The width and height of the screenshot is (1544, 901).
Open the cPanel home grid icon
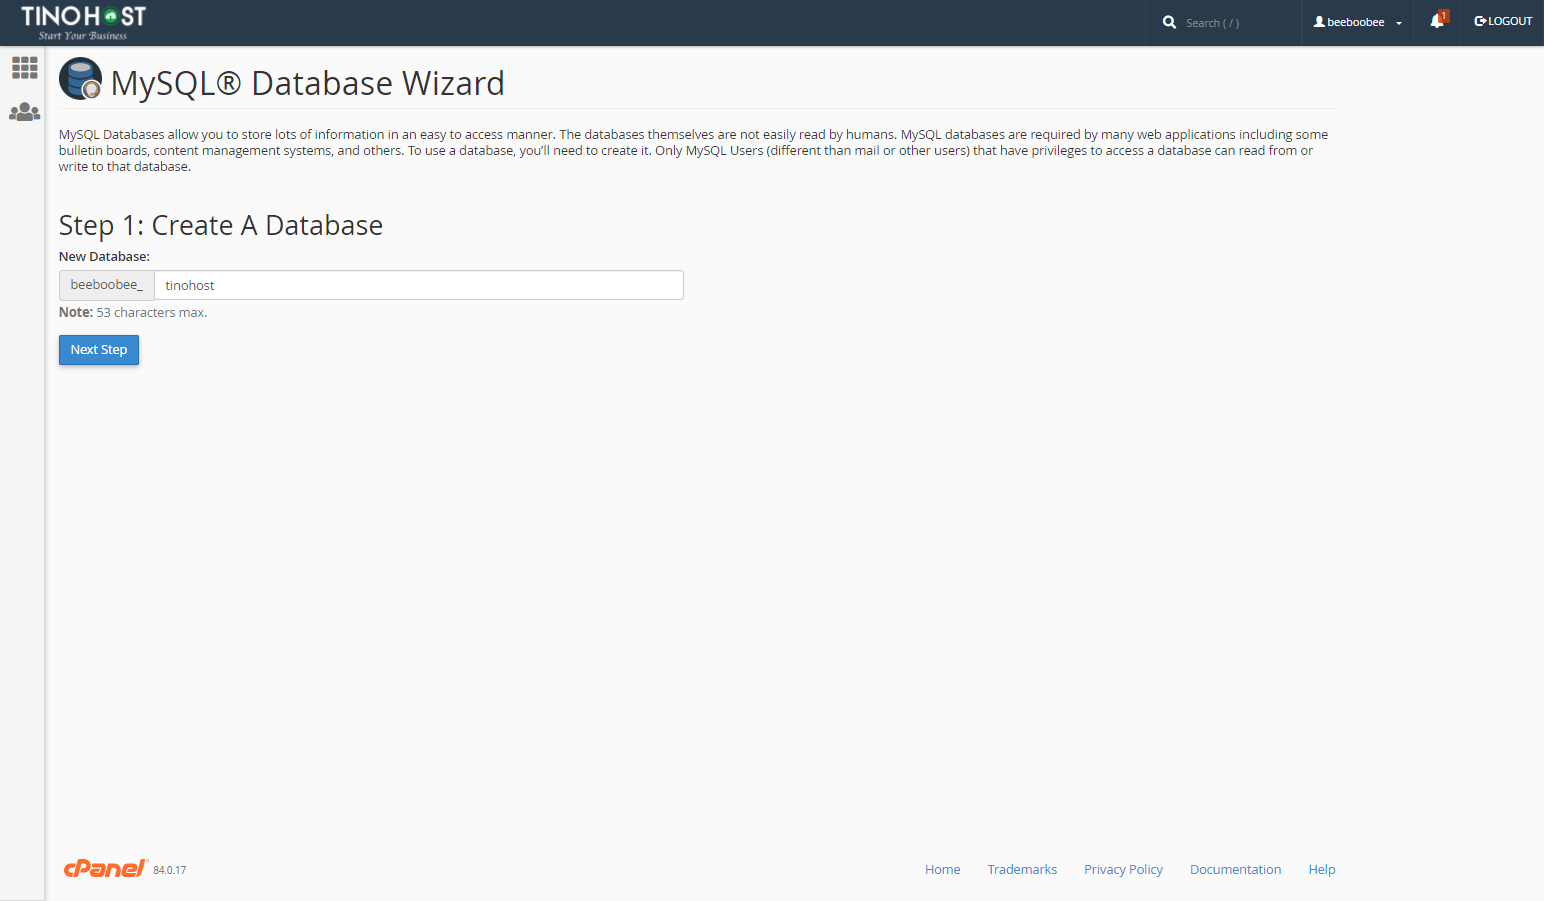point(24,67)
